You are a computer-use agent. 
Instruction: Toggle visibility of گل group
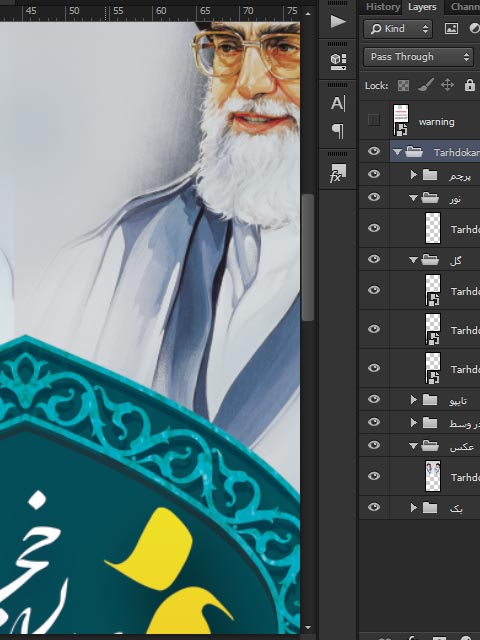[x=373, y=259]
